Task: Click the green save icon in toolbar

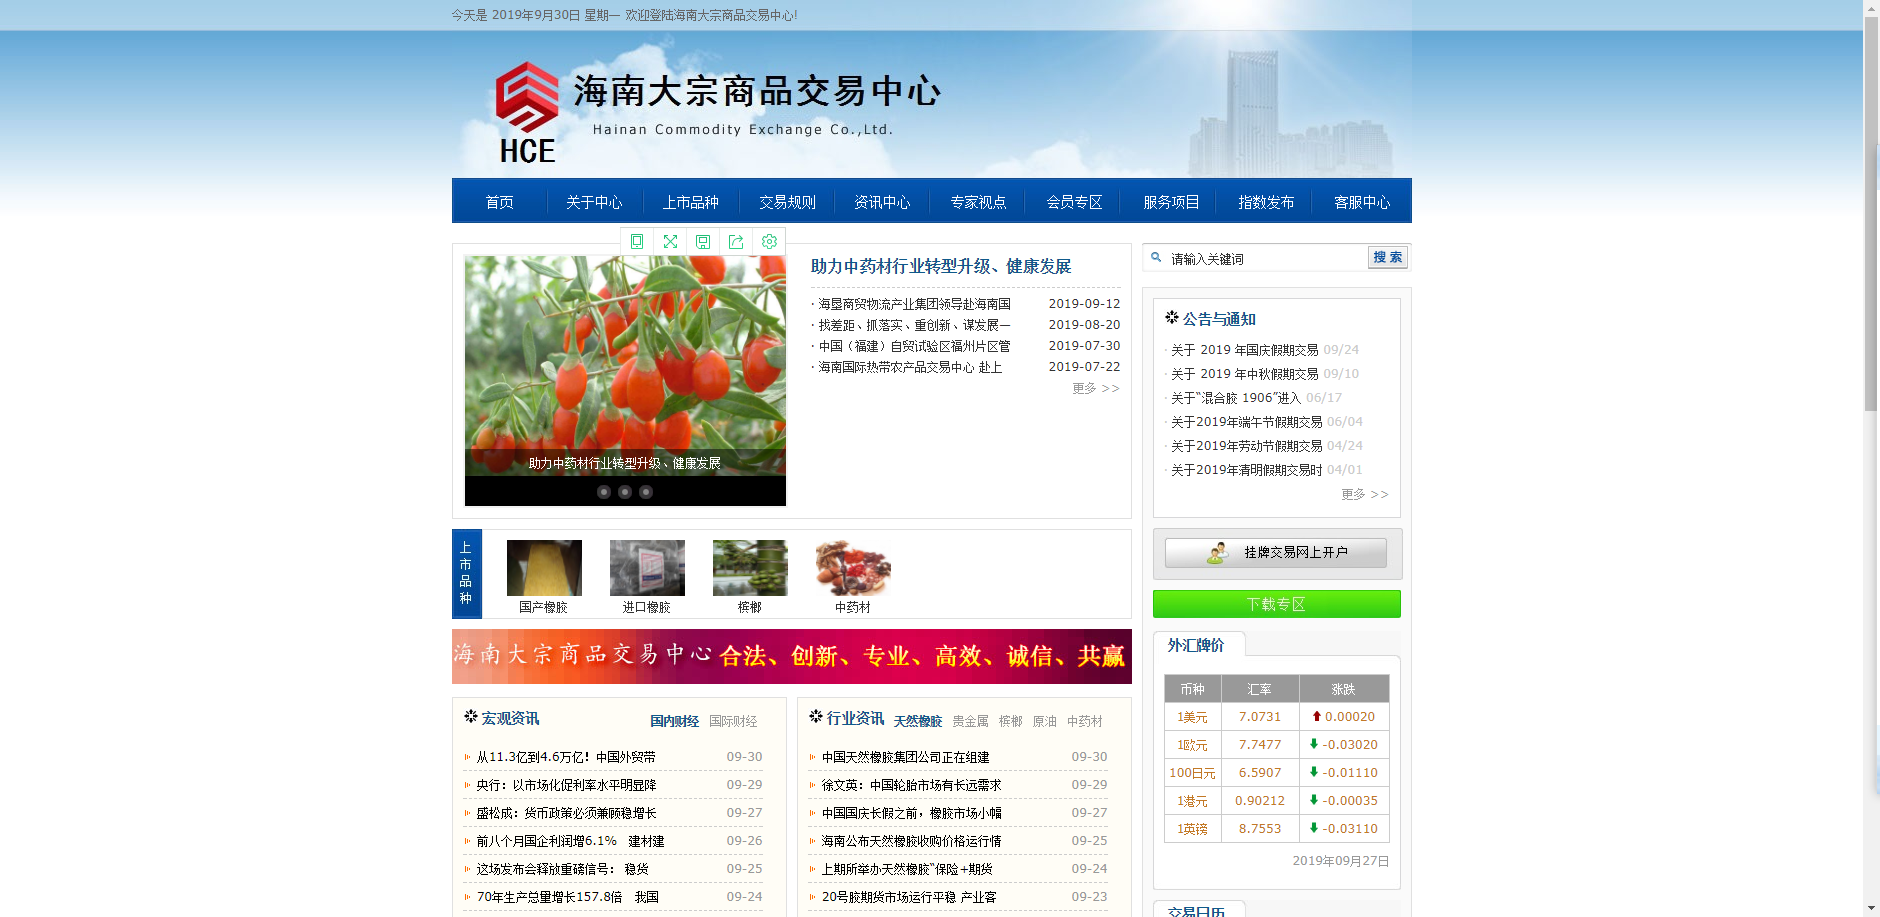Action: (x=703, y=242)
